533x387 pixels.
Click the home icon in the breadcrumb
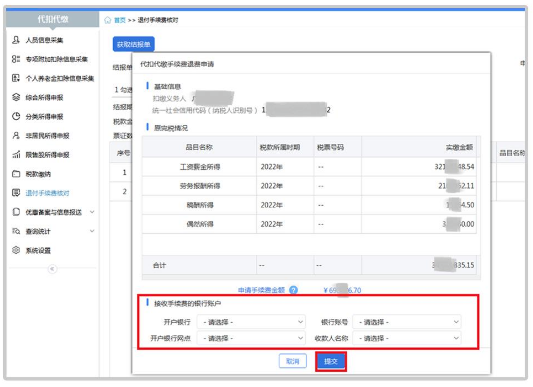pos(108,20)
